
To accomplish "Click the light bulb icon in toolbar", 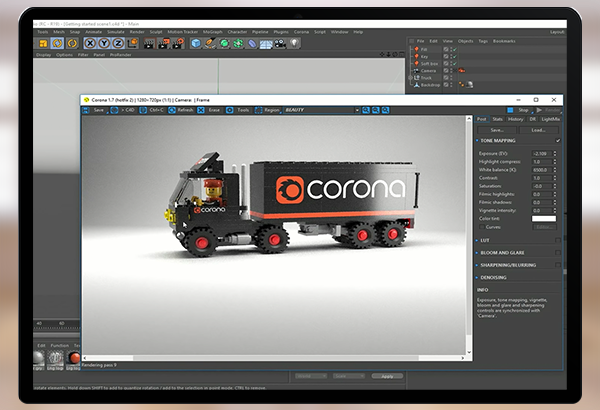I will tap(294, 43).
